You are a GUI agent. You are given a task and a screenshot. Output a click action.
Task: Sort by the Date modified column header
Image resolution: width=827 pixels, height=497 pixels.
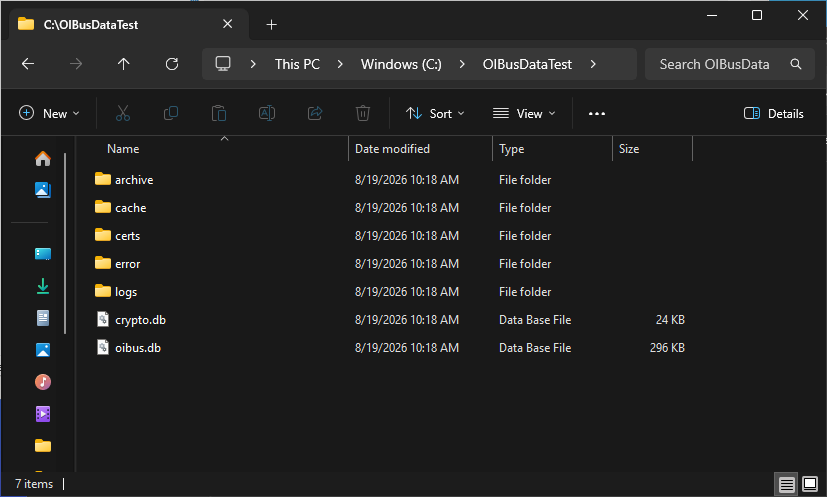click(x=392, y=149)
